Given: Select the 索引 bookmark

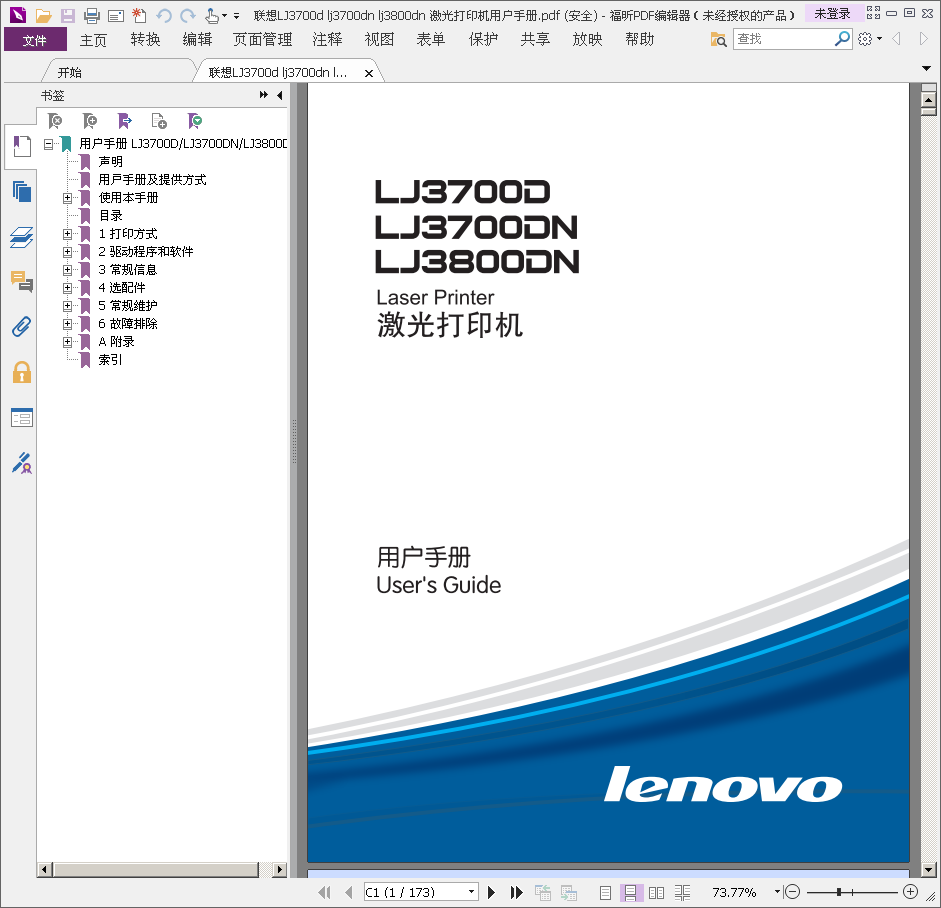Looking at the screenshot, I should pyautogui.click(x=110, y=359).
